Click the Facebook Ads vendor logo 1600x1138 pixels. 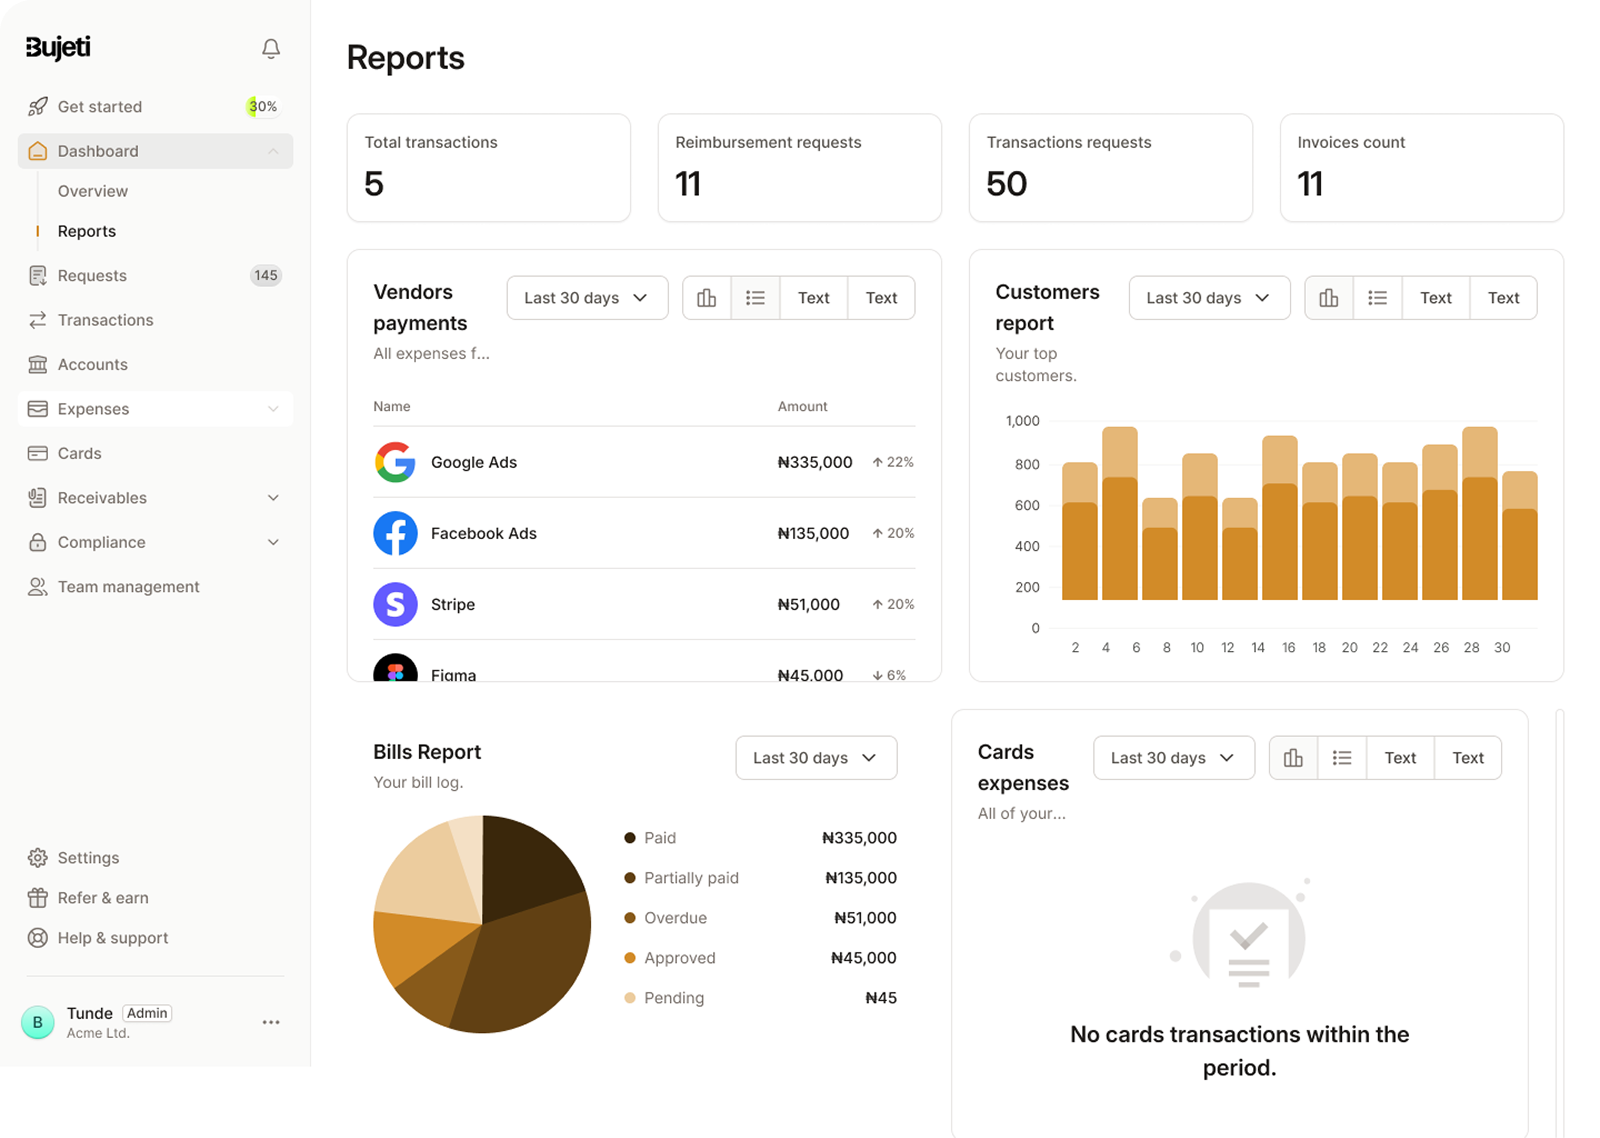click(x=395, y=534)
